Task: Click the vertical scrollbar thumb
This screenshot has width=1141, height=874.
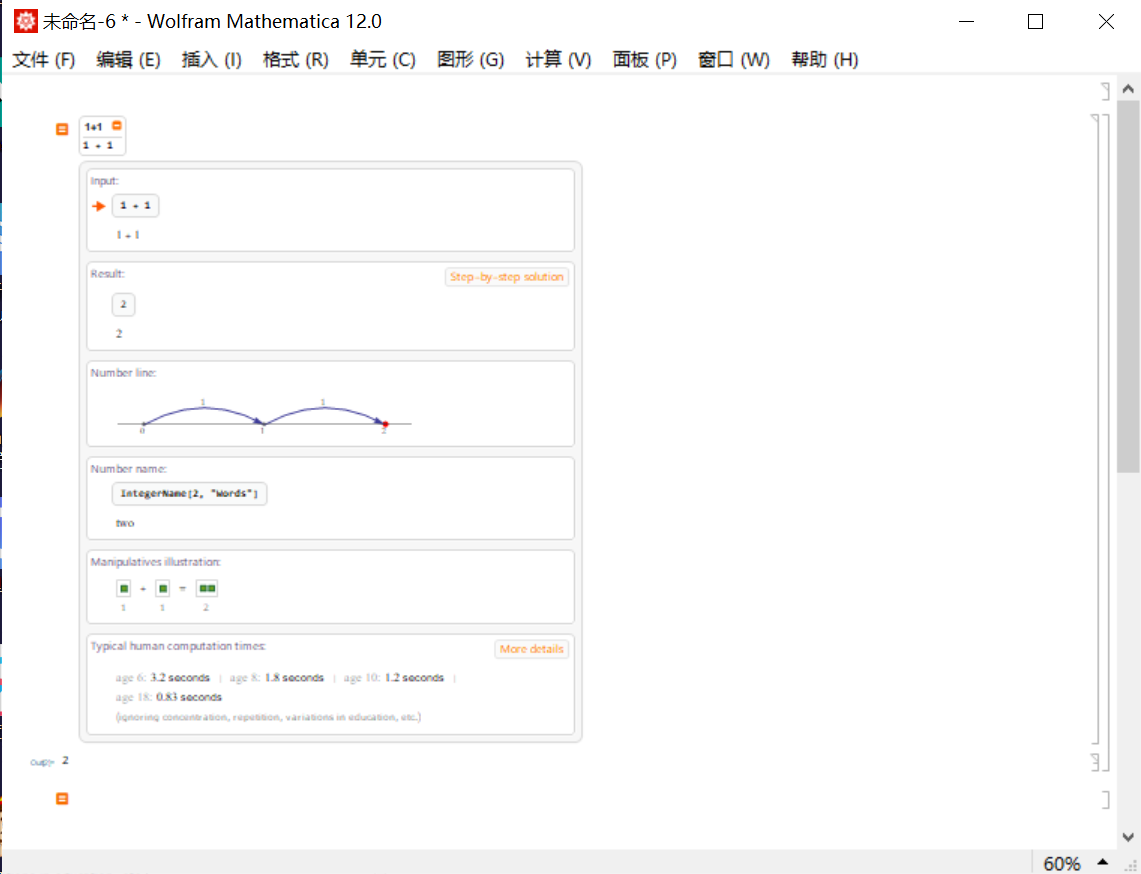Action: click(1128, 287)
